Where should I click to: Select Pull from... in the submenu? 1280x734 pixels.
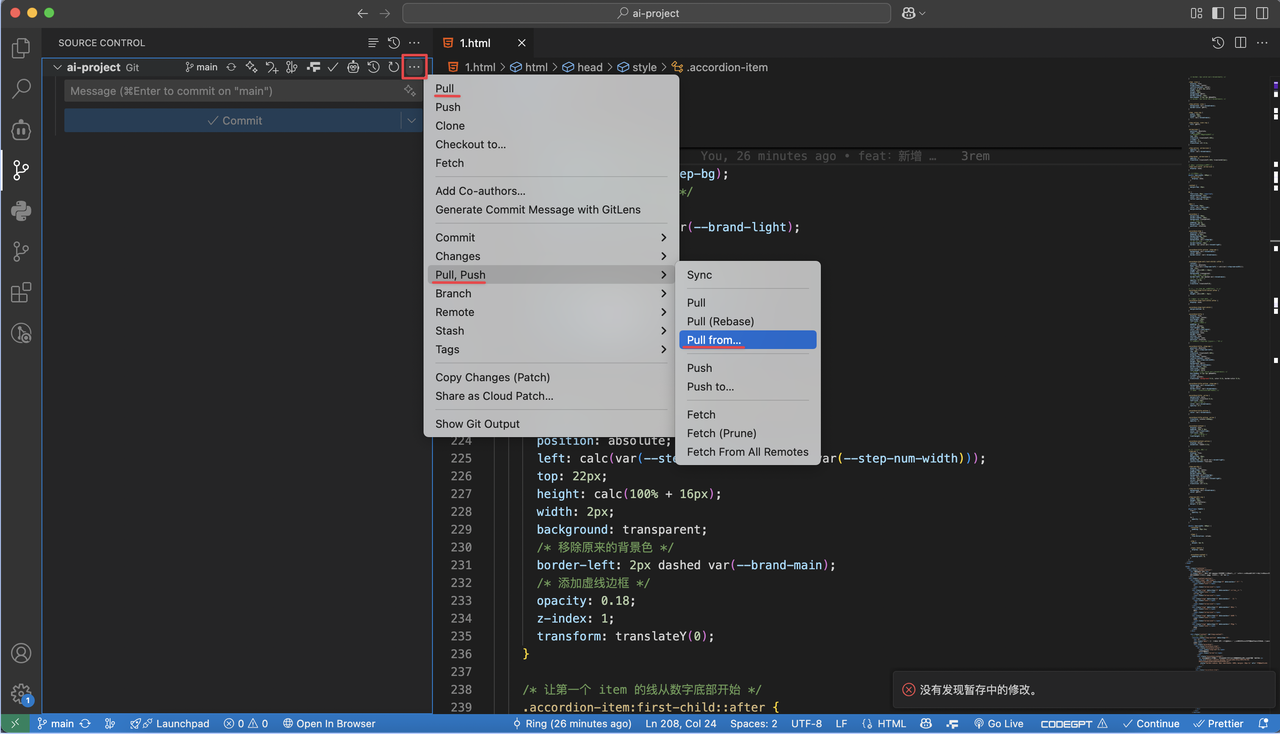point(748,340)
